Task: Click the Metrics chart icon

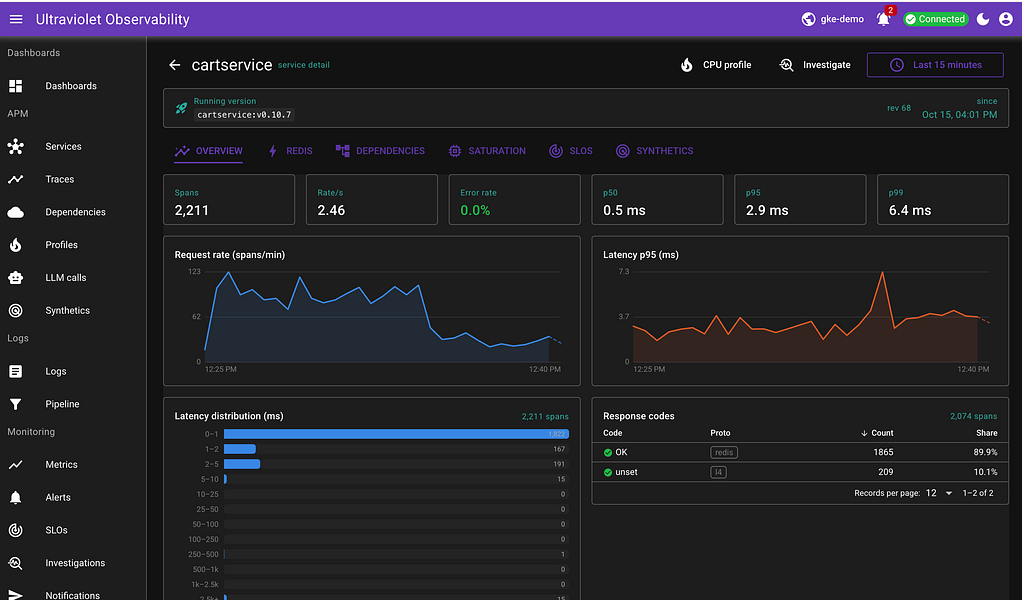Action: tap(16, 464)
